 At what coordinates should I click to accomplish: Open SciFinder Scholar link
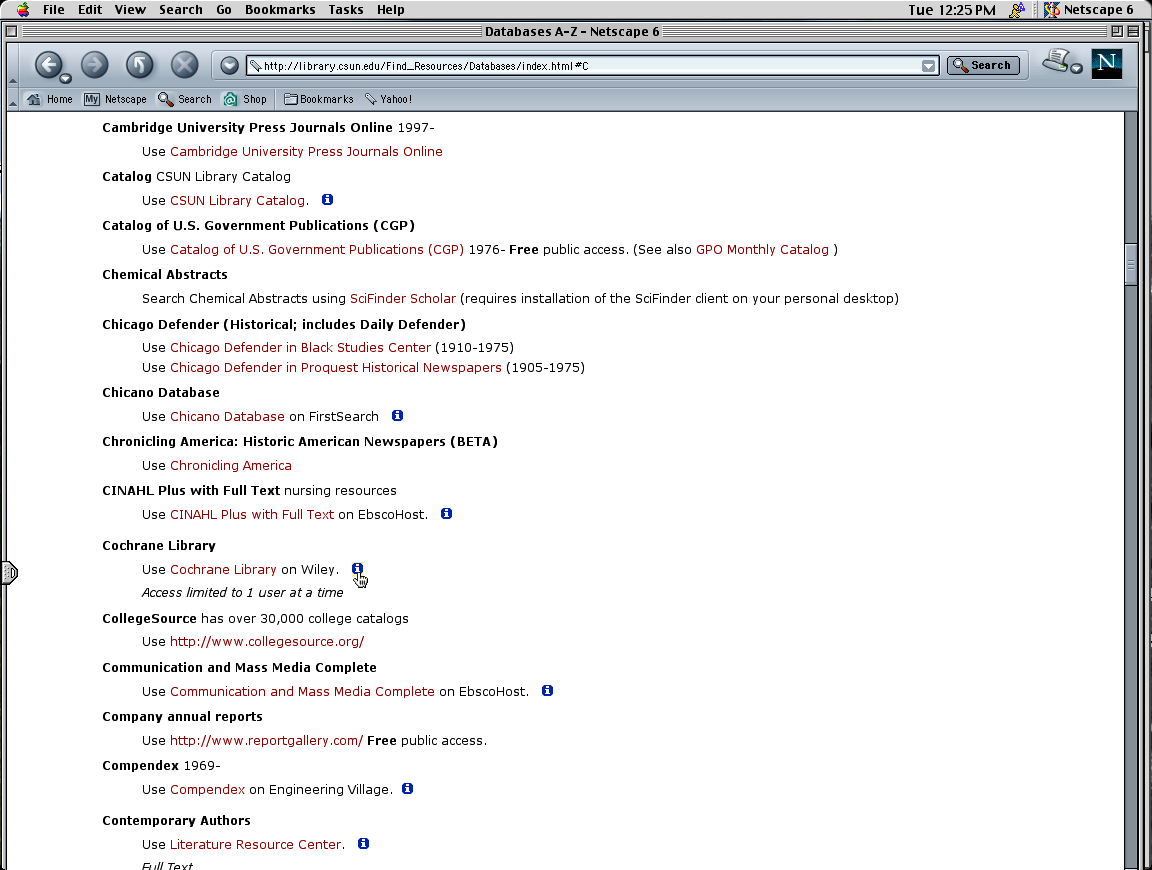(x=403, y=298)
